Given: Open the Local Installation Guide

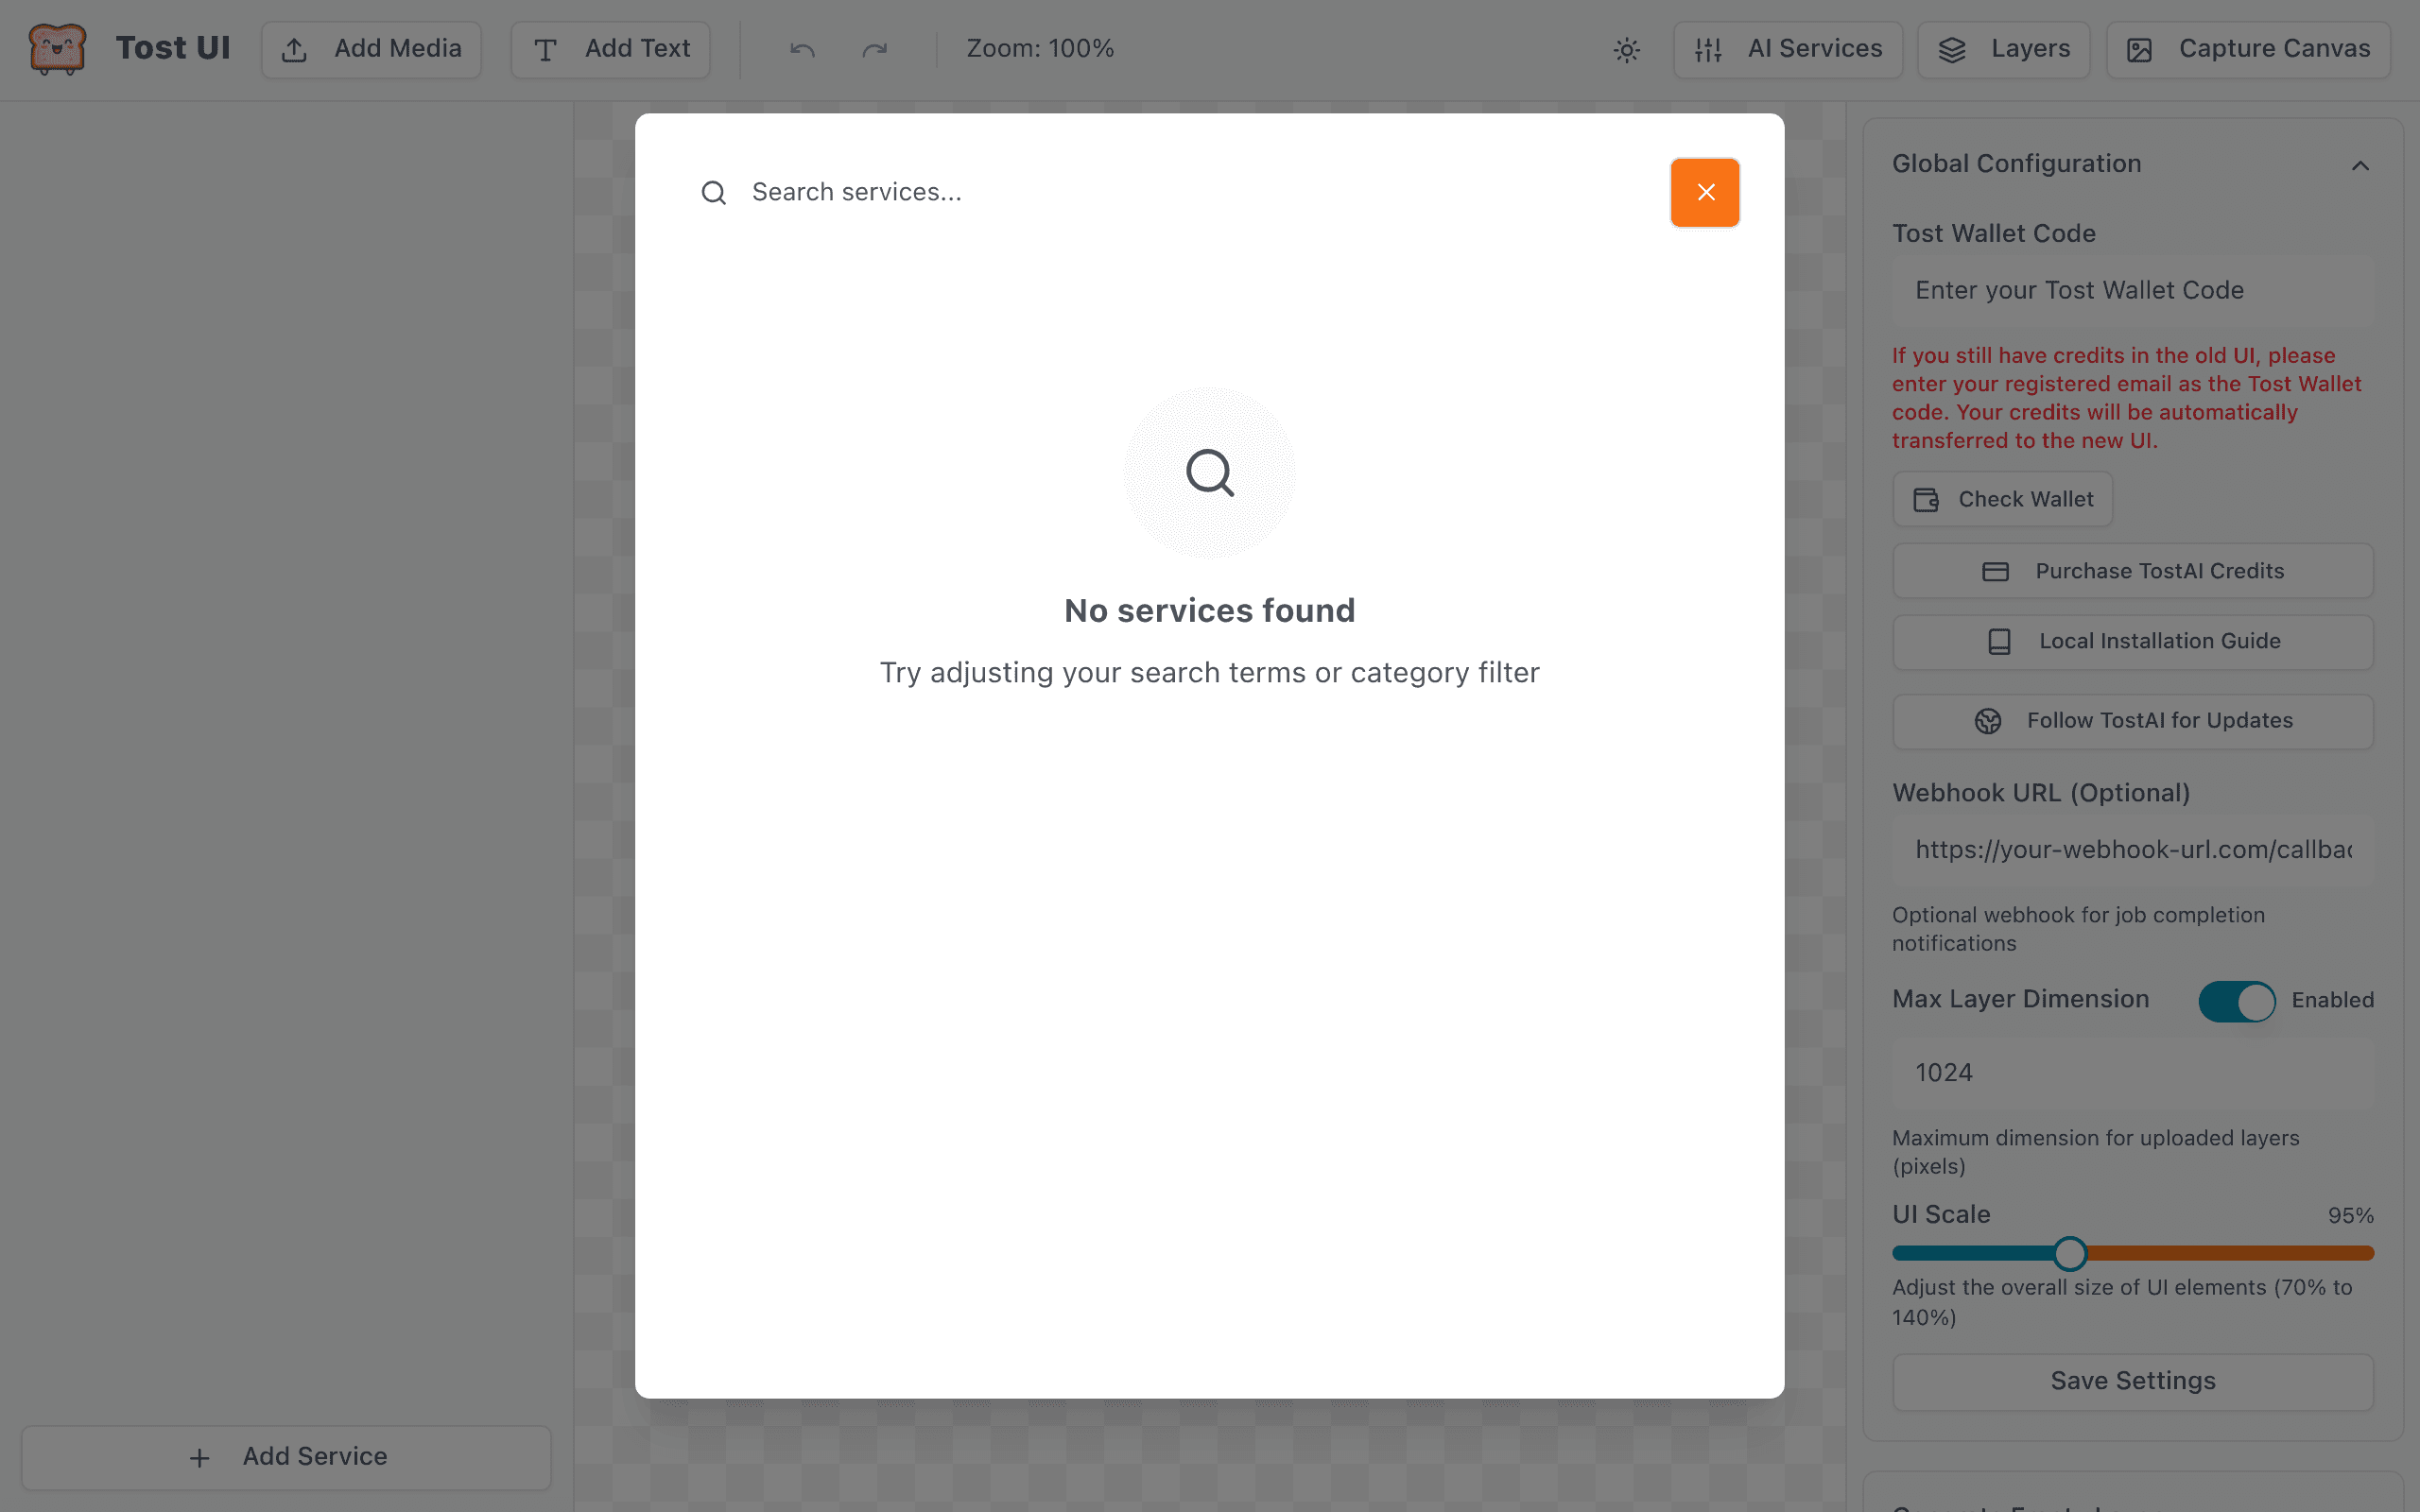Looking at the screenshot, I should 2133,641.
